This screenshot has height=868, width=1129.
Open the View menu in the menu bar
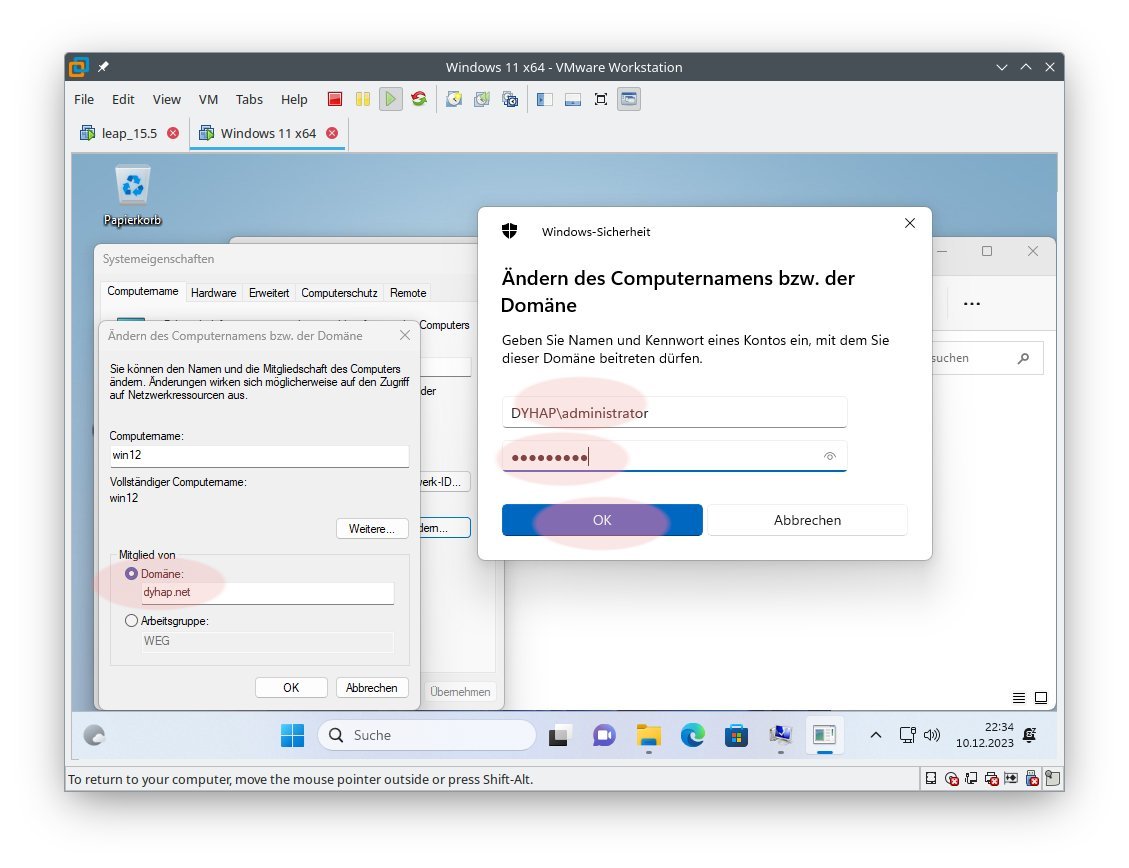pos(166,99)
